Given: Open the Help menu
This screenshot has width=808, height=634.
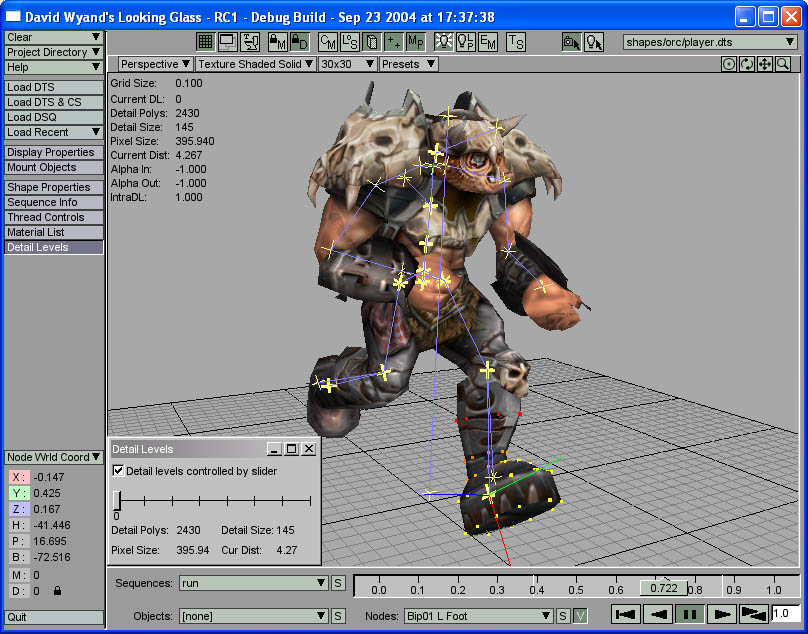Looking at the screenshot, I should [54, 67].
